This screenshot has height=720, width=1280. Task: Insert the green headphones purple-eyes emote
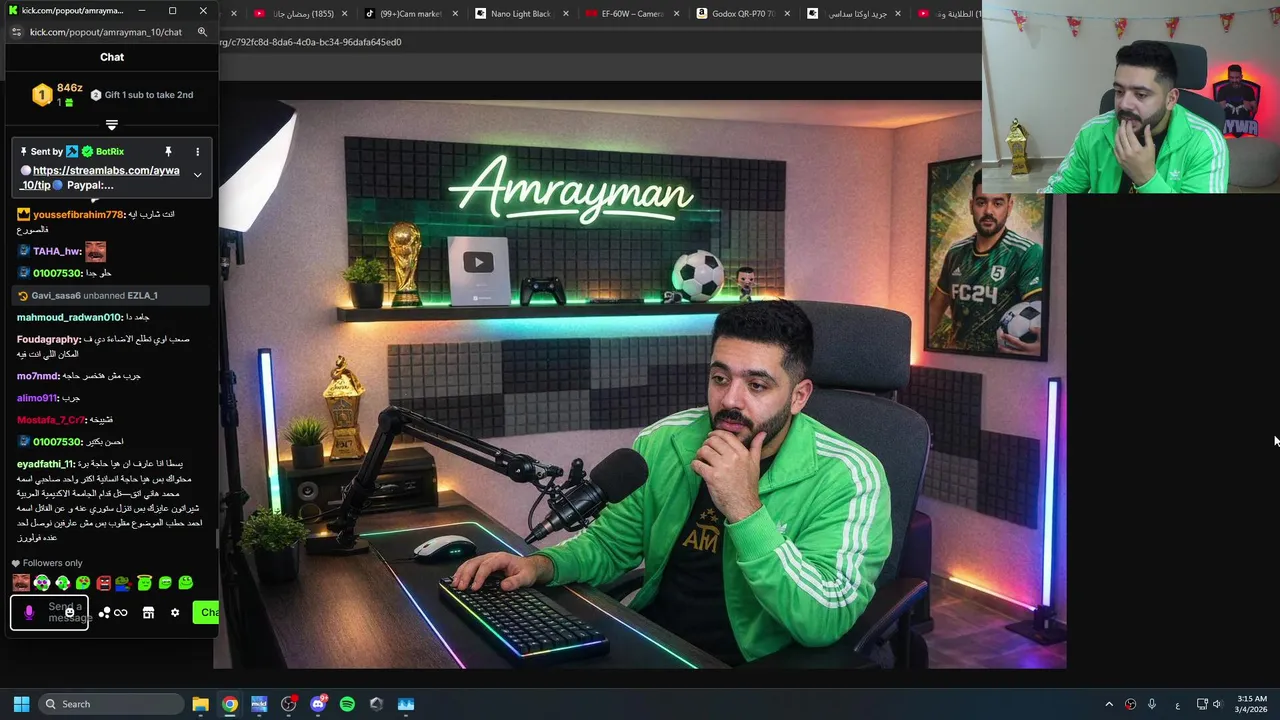(x=42, y=583)
